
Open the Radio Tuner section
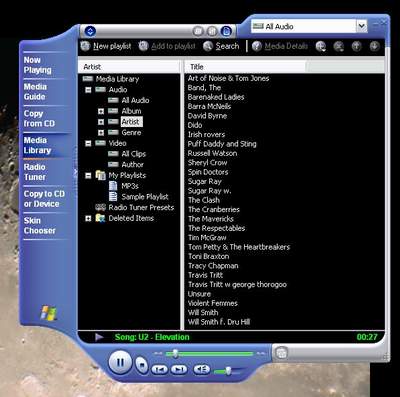35,172
